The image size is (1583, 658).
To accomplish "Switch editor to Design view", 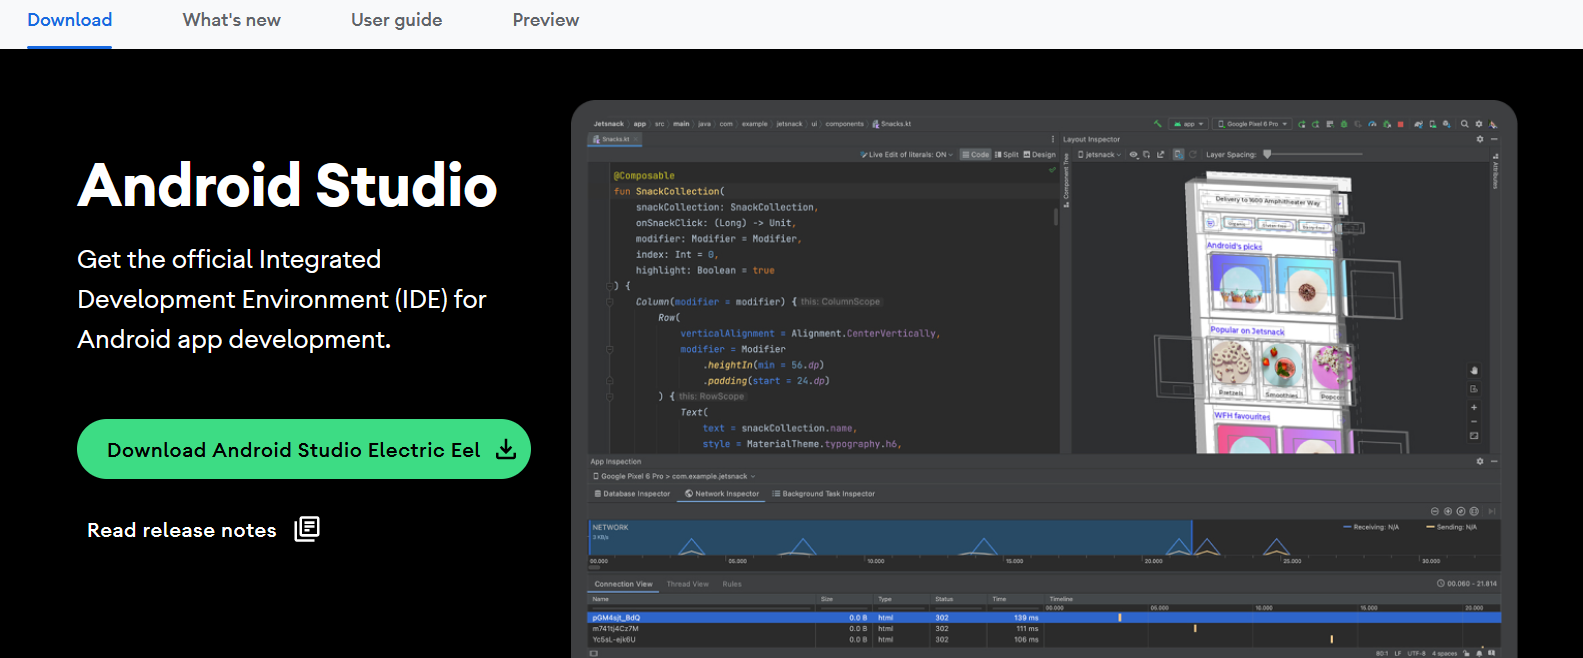I will point(1040,155).
